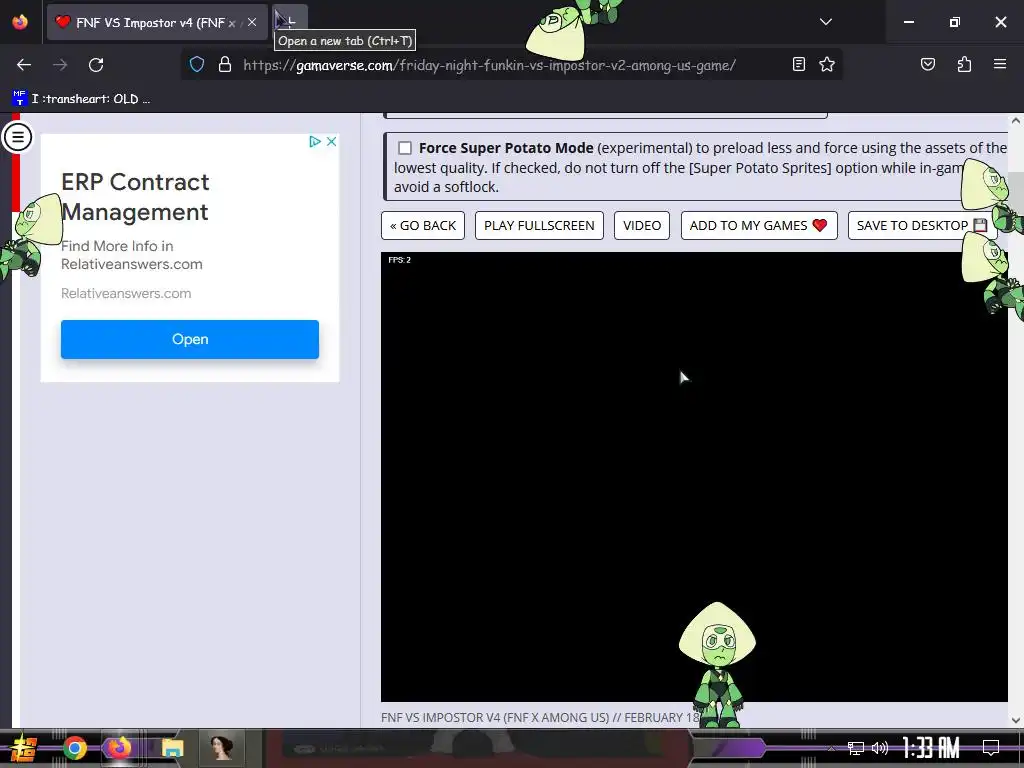Open the Firefox application menu
This screenshot has width=1024, height=768.
click(1000, 64)
